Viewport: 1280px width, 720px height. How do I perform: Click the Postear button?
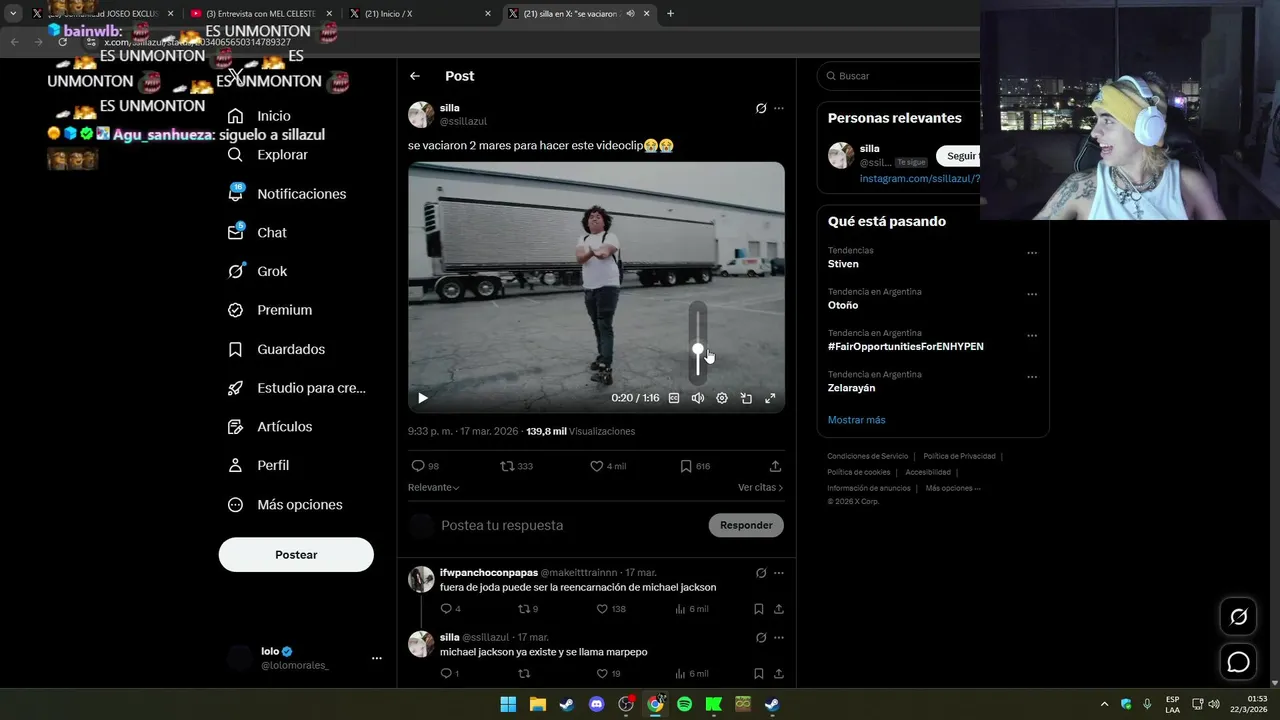(296, 555)
